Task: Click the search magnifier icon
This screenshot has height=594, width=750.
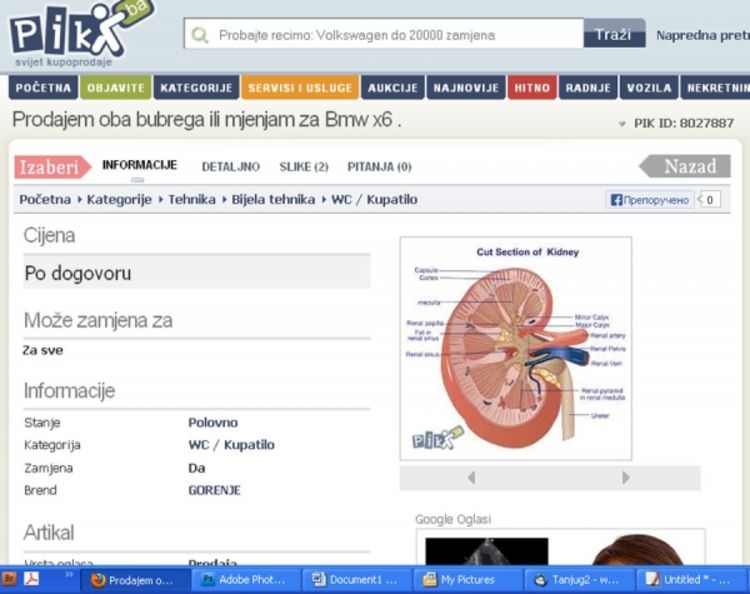Action: tap(200, 35)
